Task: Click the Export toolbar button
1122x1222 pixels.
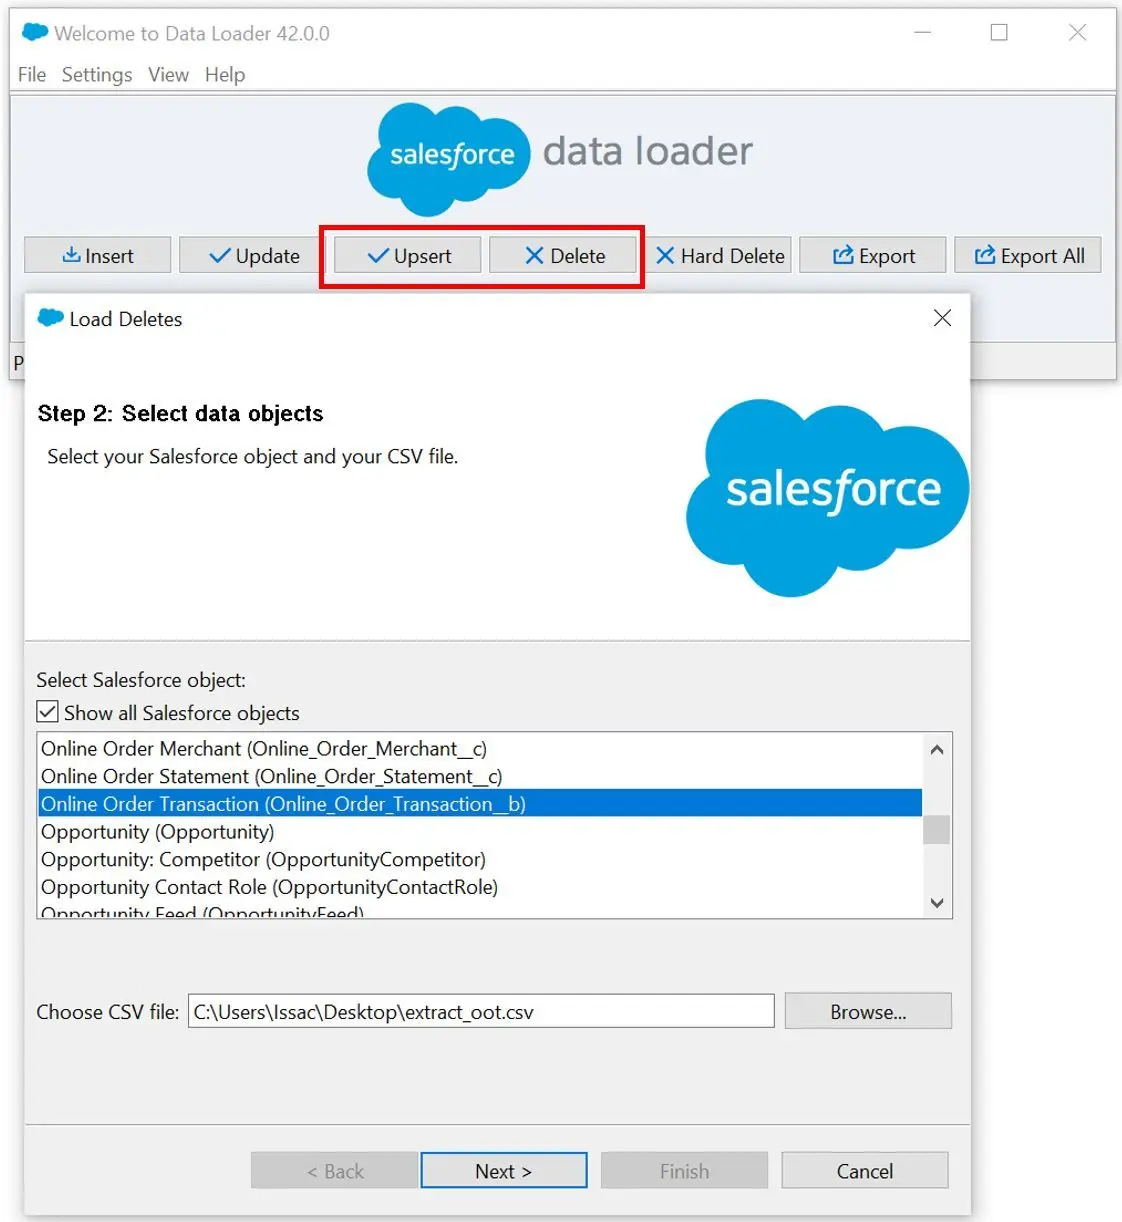Action: click(x=873, y=255)
